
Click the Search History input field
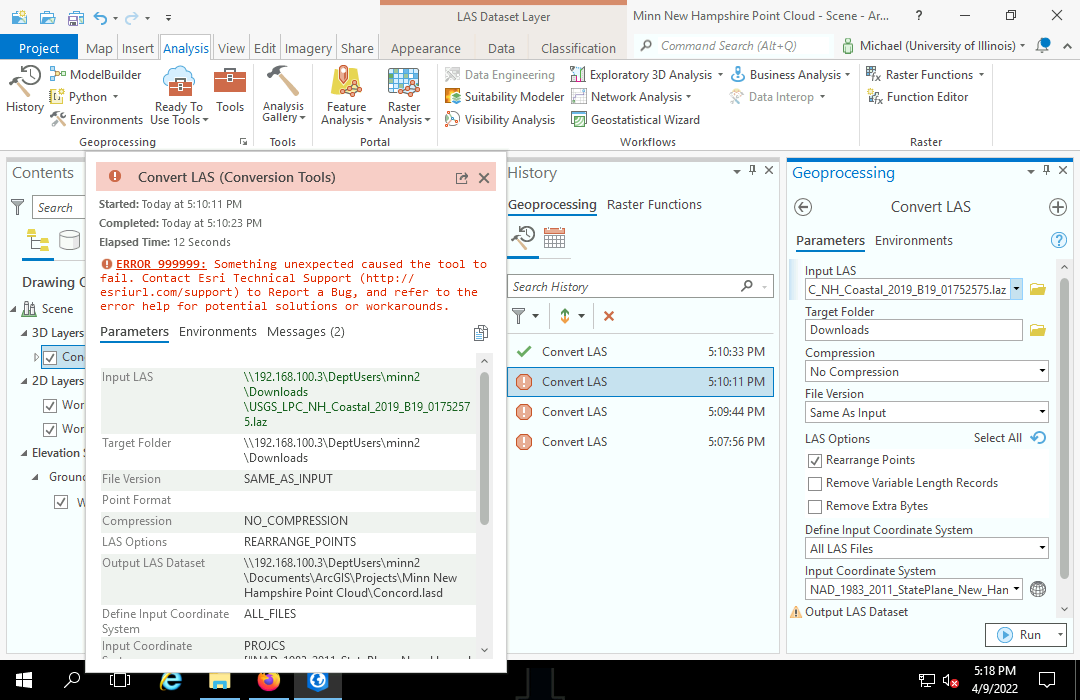click(625, 287)
